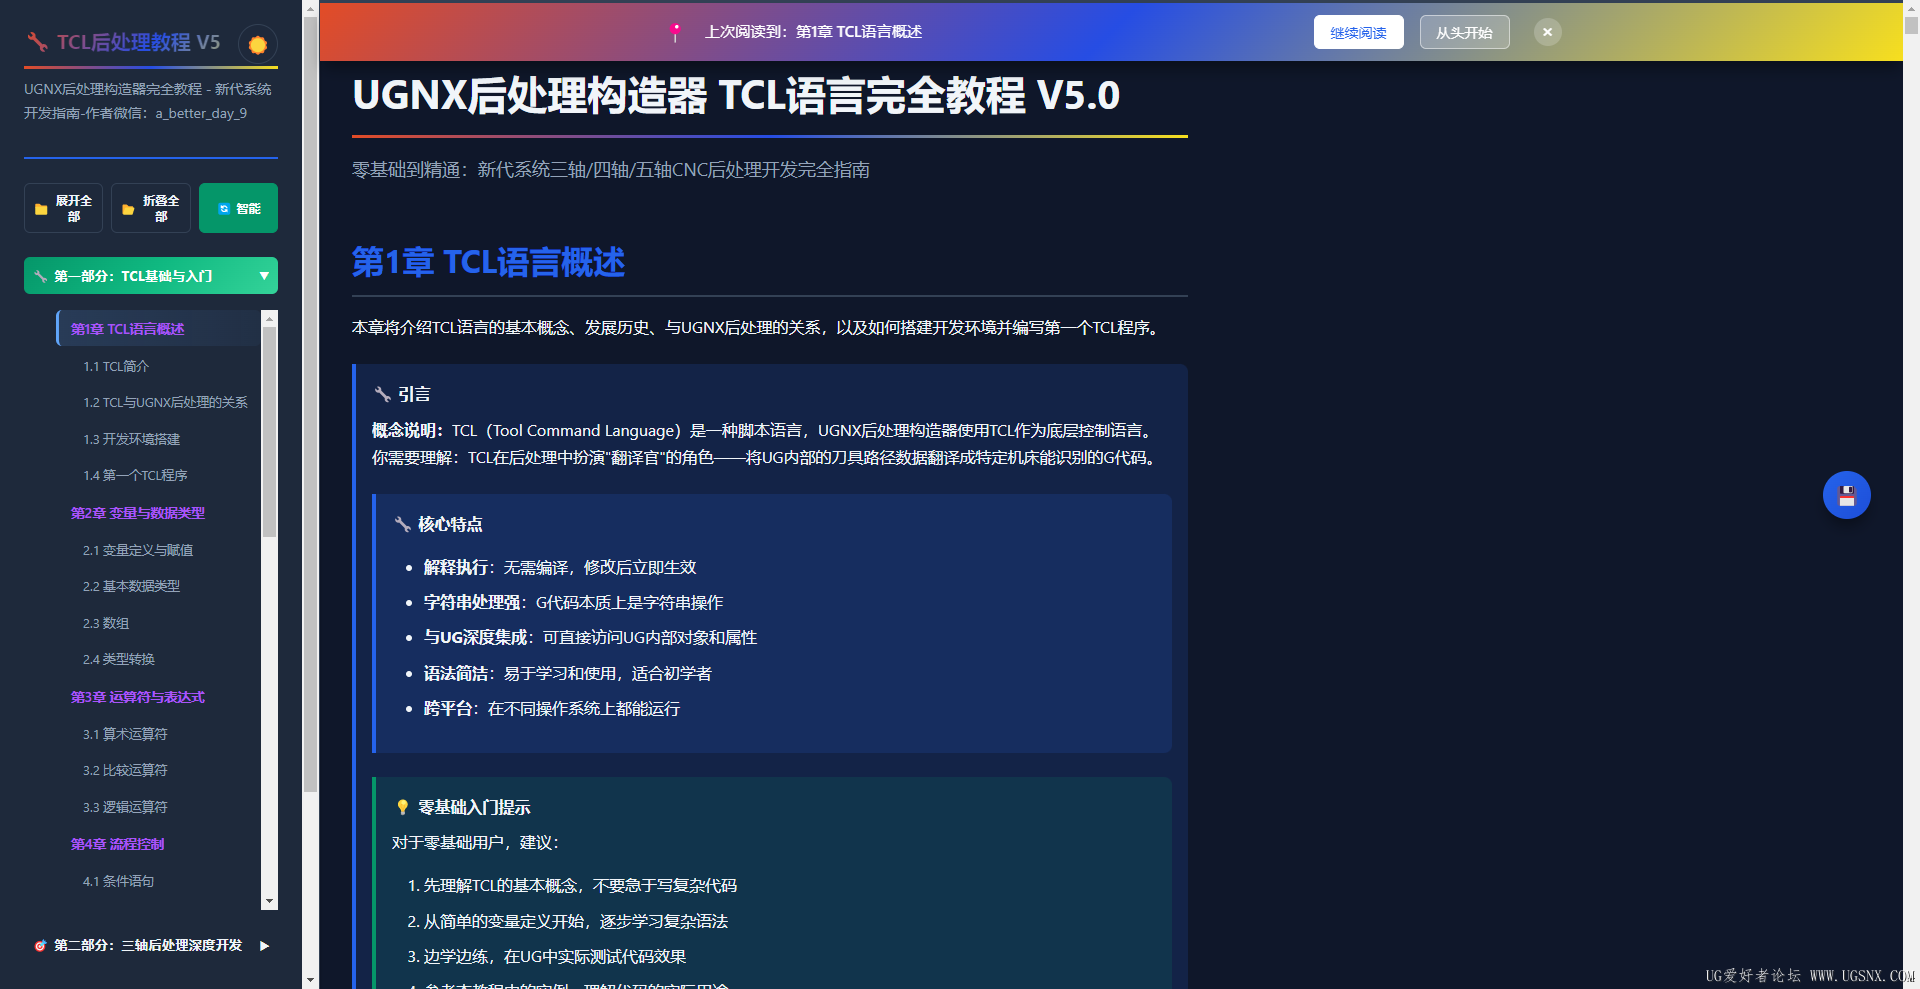Image resolution: width=1920 pixels, height=989 pixels.
Task: Open 第1章 TCL语言概述 in sidebar
Action: [158, 329]
